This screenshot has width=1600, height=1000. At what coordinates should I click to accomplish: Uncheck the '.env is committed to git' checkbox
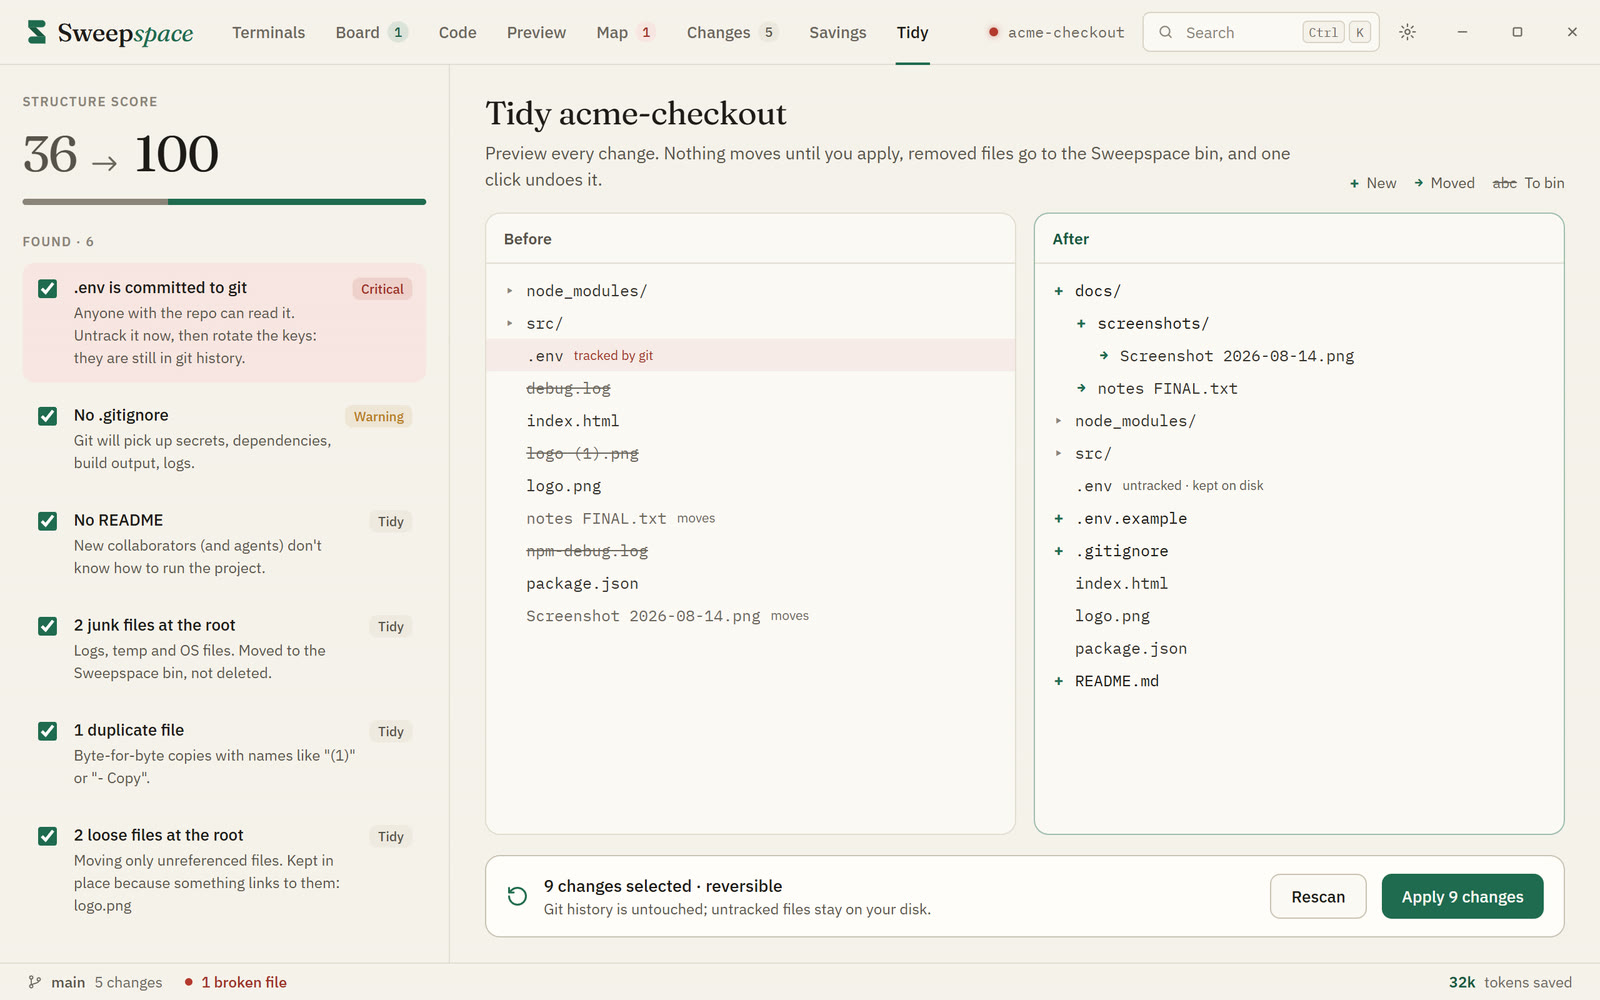(x=47, y=289)
